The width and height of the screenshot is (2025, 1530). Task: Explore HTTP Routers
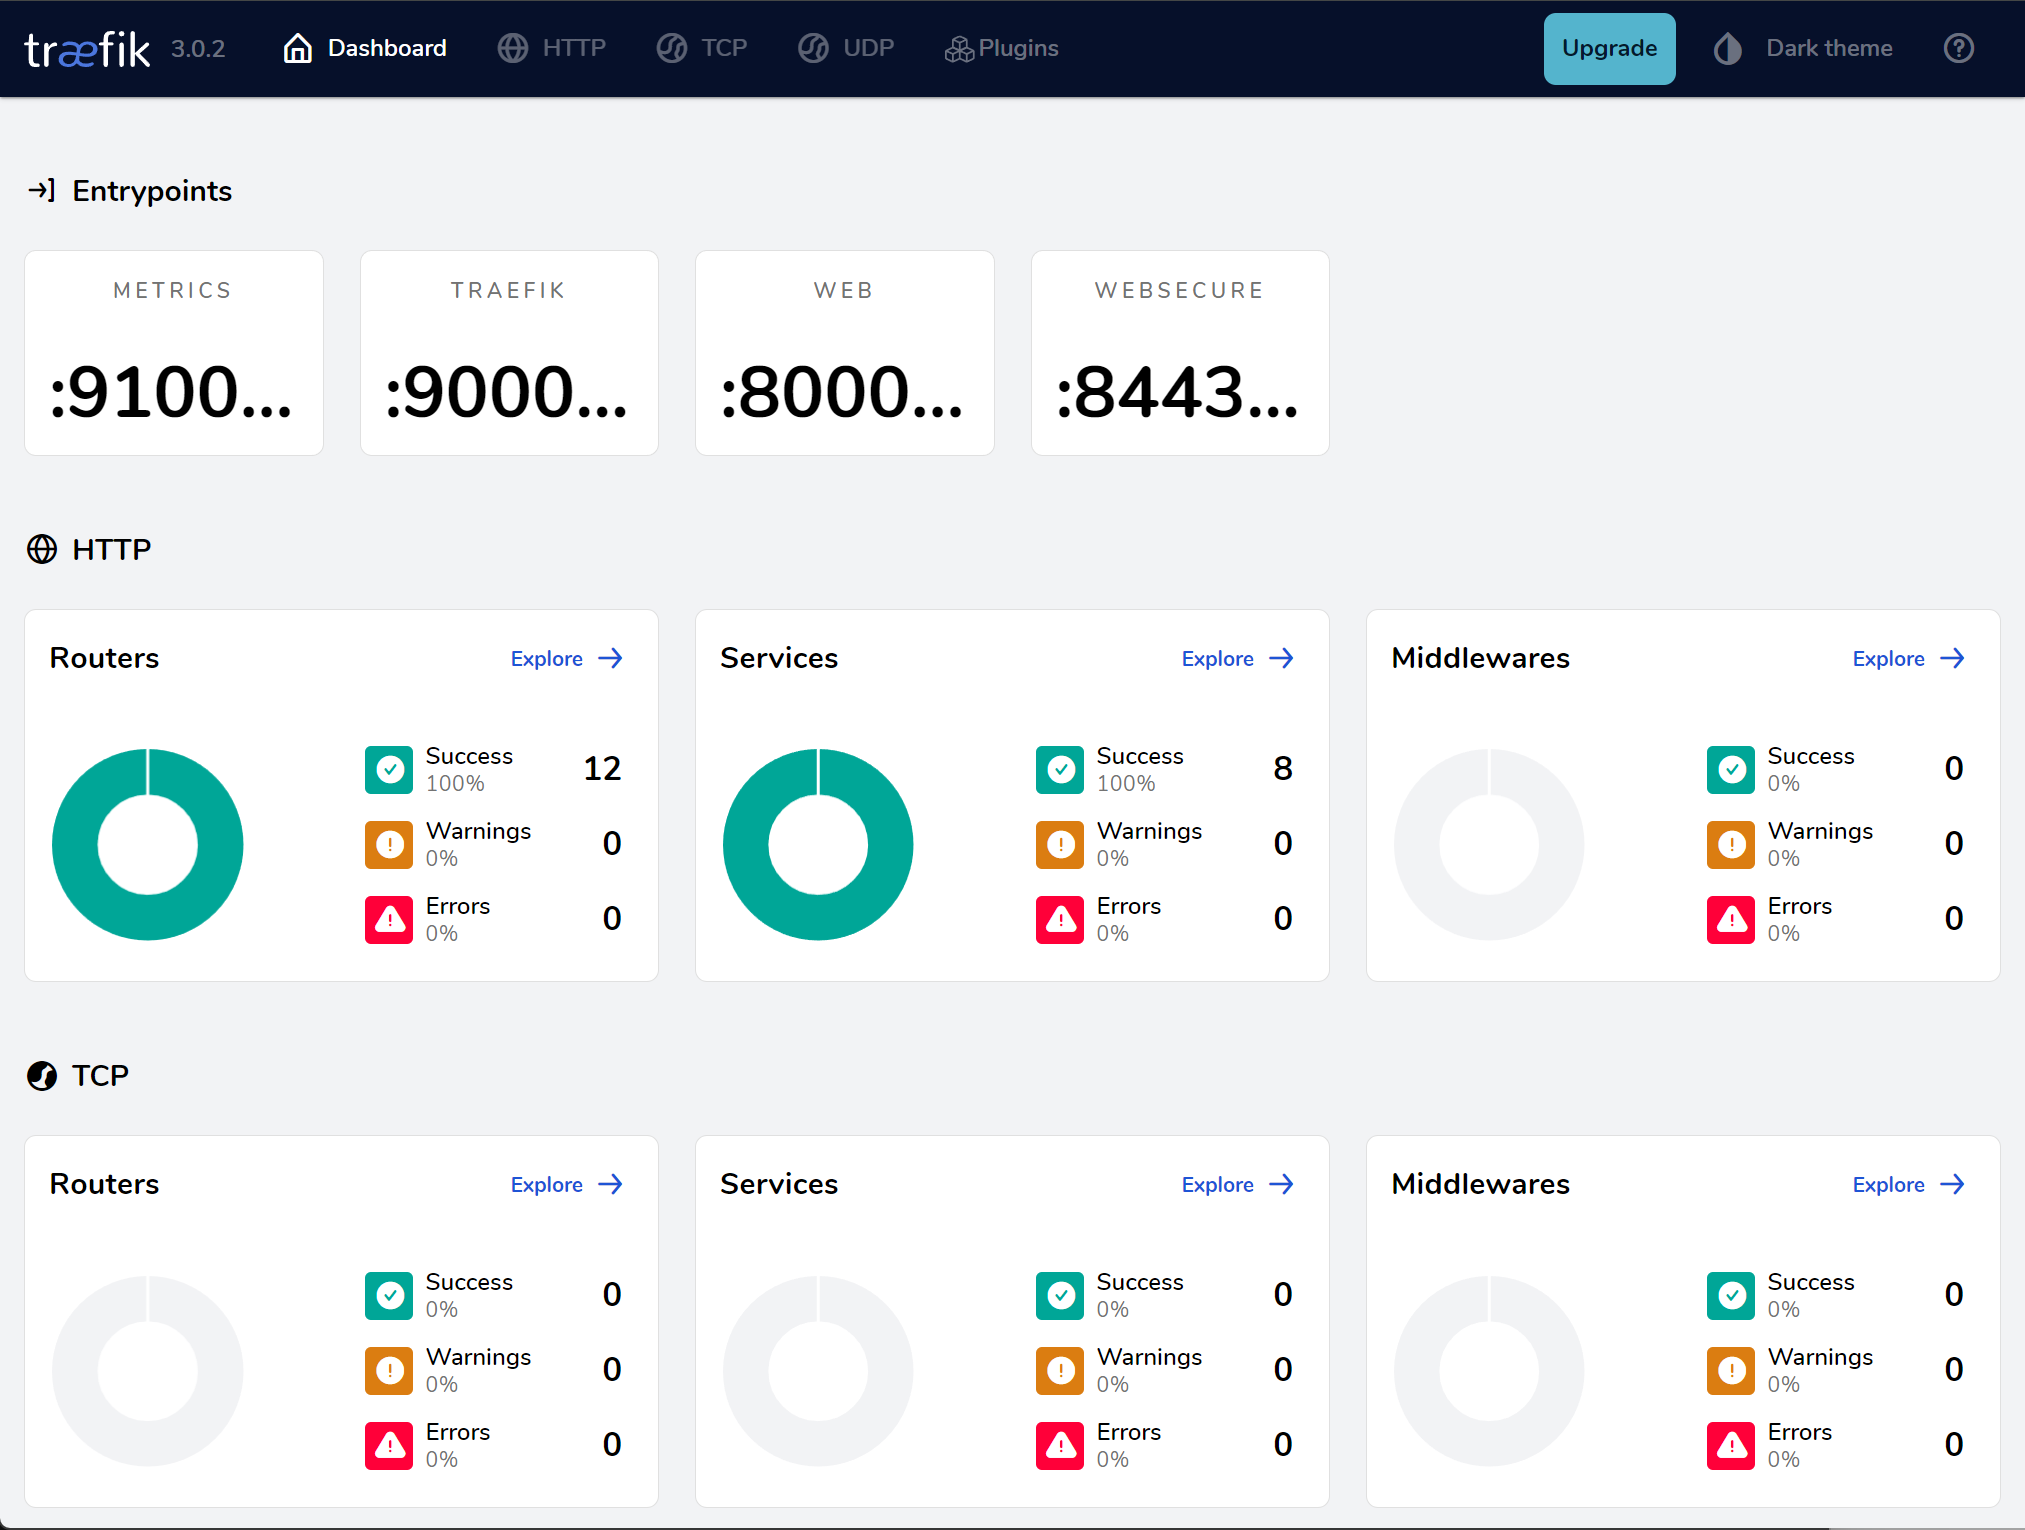coord(567,658)
